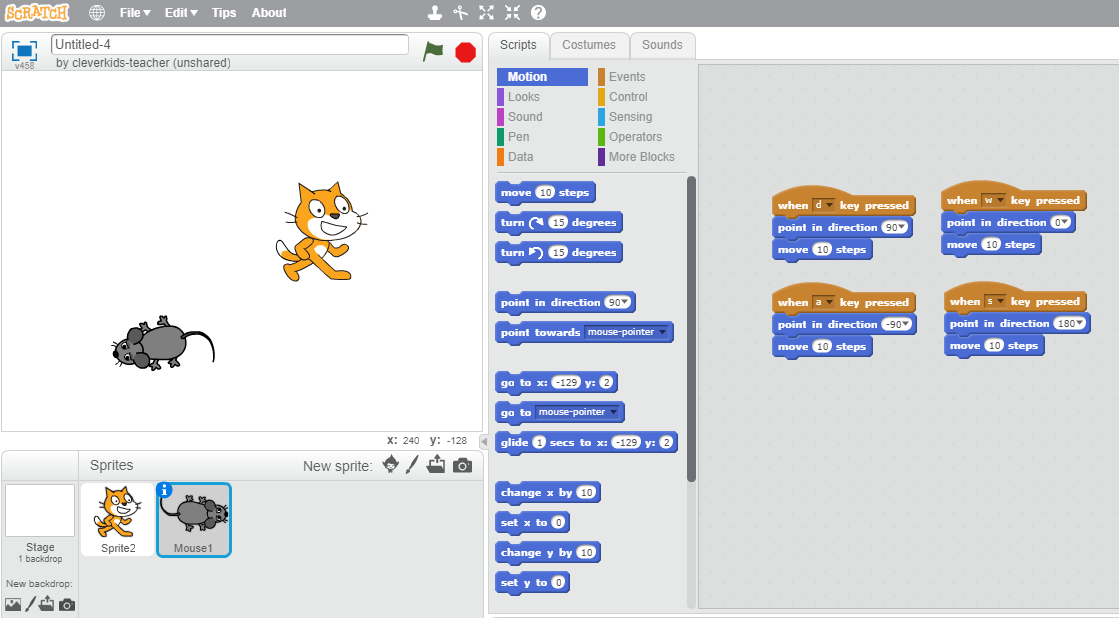This screenshot has height=618, width=1119.
Task: Open the a key dropdown in script
Action: [x=829, y=303]
